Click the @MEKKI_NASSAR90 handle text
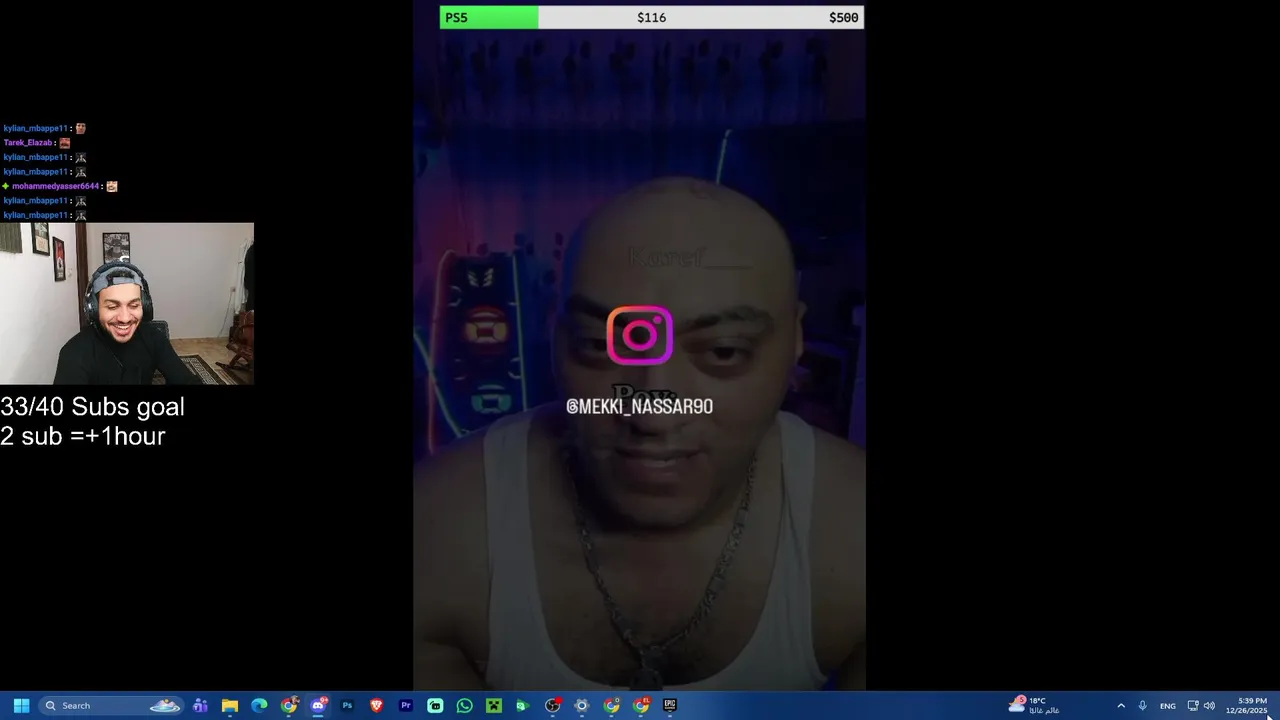Image resolution: width=1280 pixels, height=720 pixels. click(640, 407)
